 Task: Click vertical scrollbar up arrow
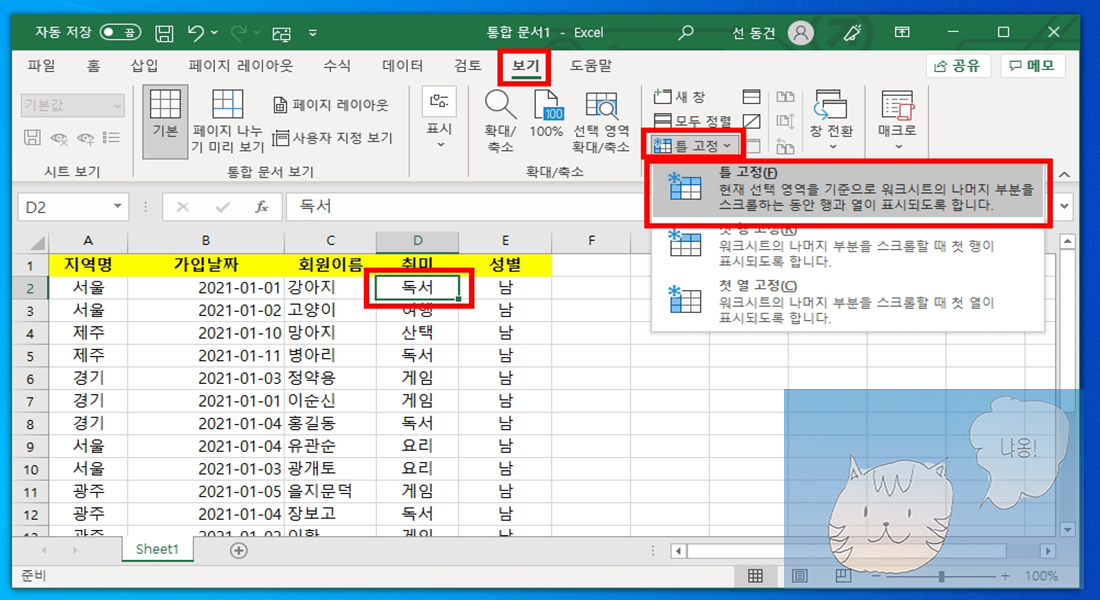[1067, 242]
